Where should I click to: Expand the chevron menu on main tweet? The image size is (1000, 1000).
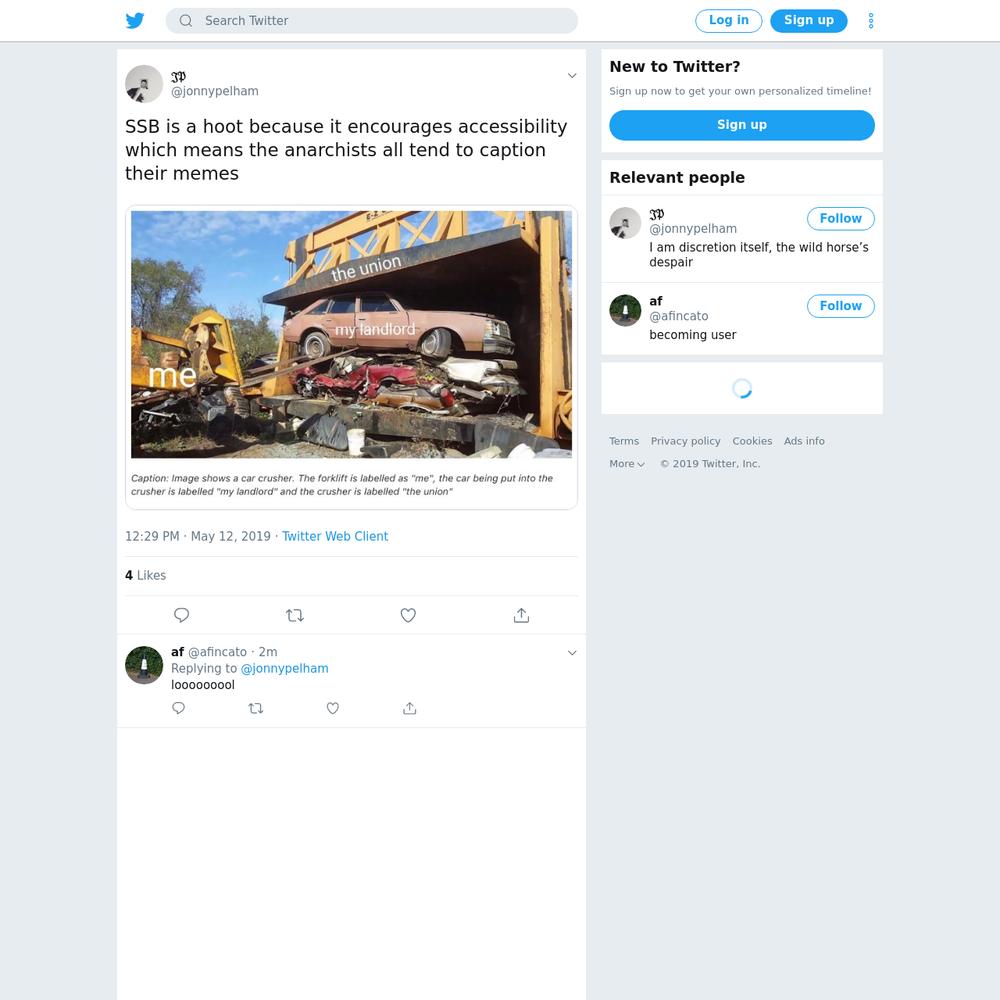tap(572, 75)
